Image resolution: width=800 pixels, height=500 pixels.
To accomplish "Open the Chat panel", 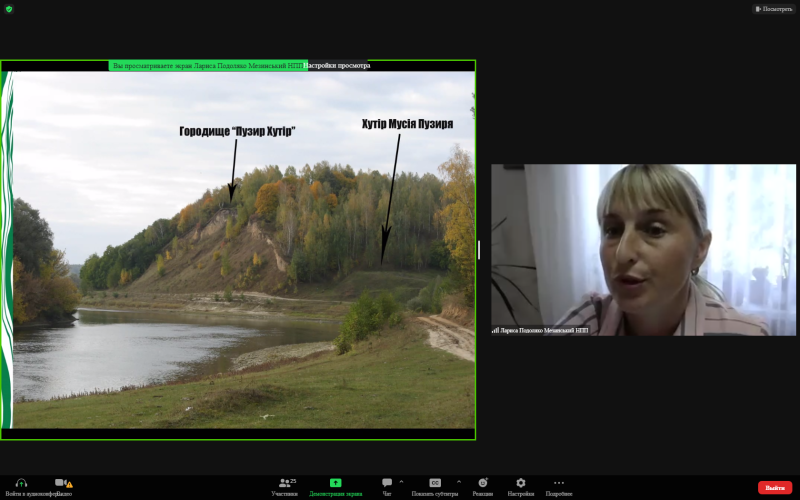I will click(387, 483).
